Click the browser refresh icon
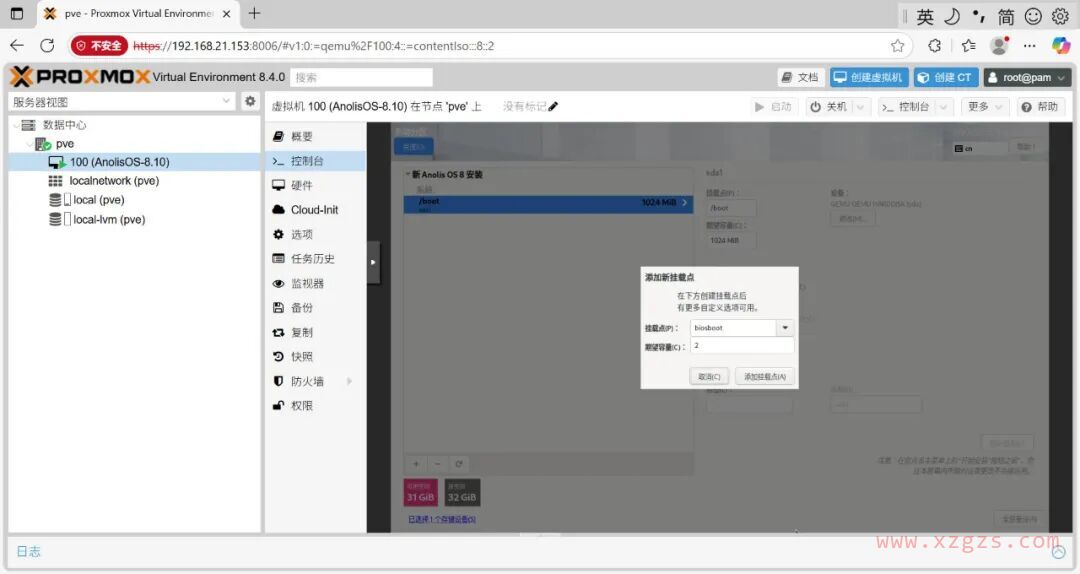Screen dimensions: 1080x574 (x=47, y=45)
